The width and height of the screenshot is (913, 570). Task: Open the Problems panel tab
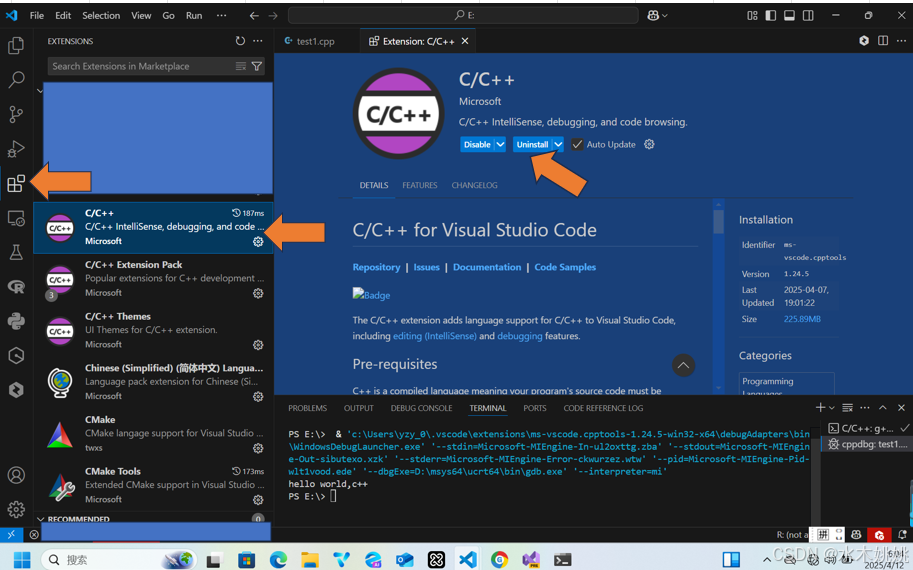pos(307,408)
